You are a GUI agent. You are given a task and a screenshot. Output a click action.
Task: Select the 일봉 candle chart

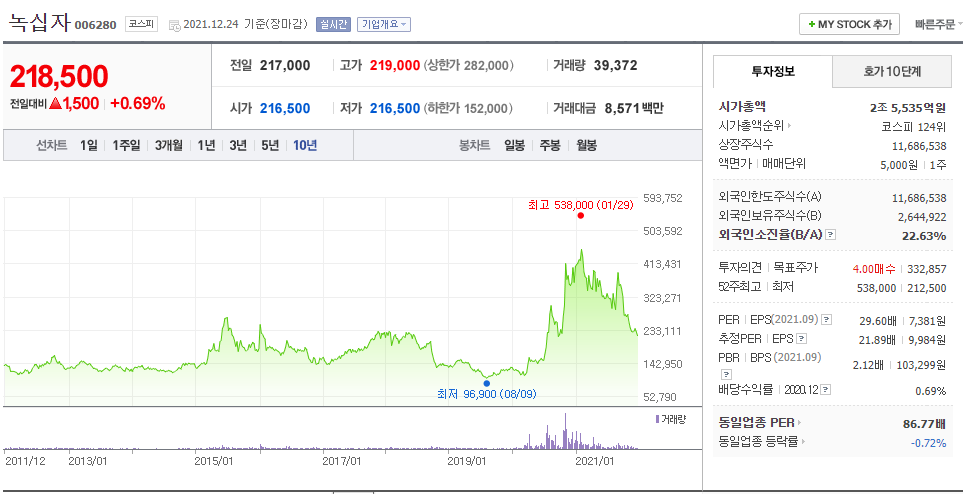(x=515, y=146)
